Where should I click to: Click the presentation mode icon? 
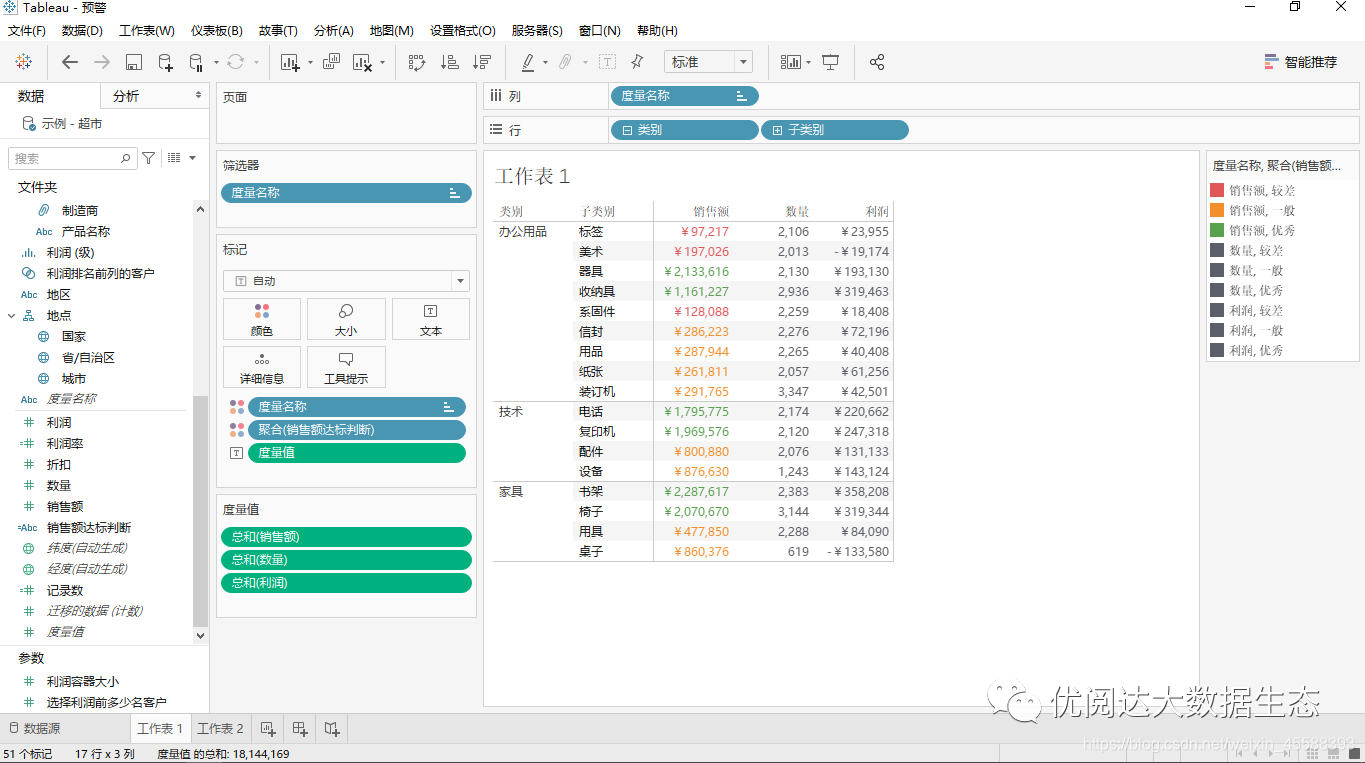830,62
